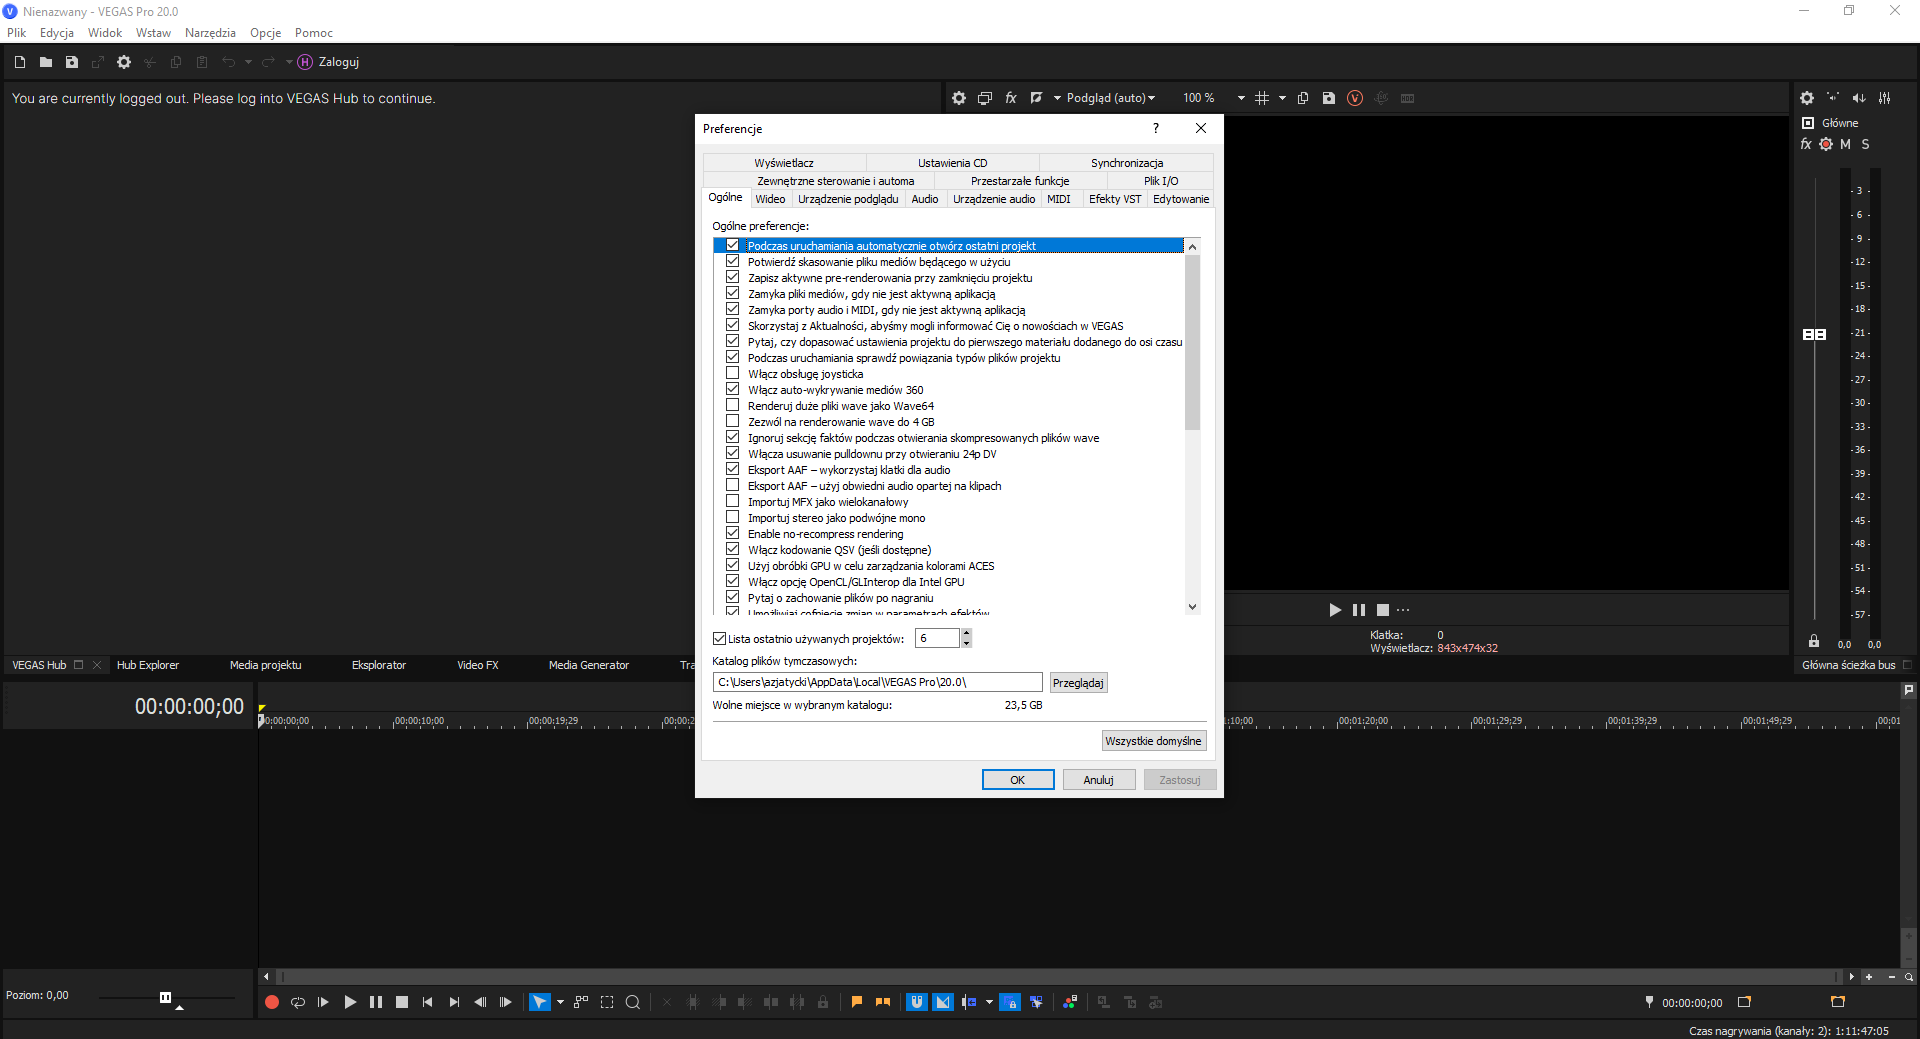Open the Narzędzia menu
1920x1039 pixels.
210,33
